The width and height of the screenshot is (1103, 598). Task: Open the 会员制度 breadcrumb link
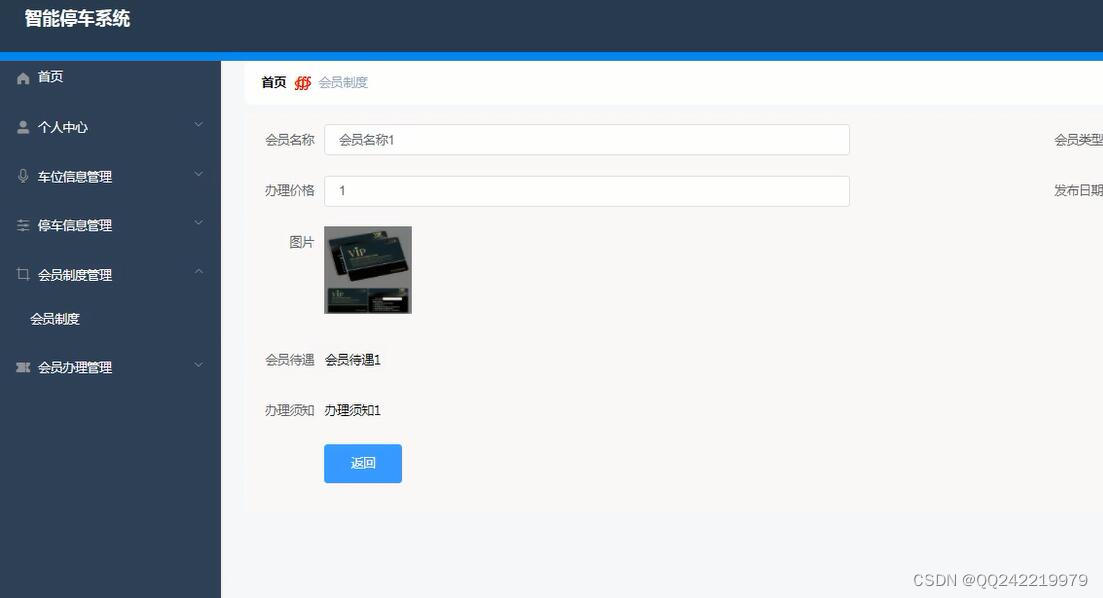tap(345, 82)
